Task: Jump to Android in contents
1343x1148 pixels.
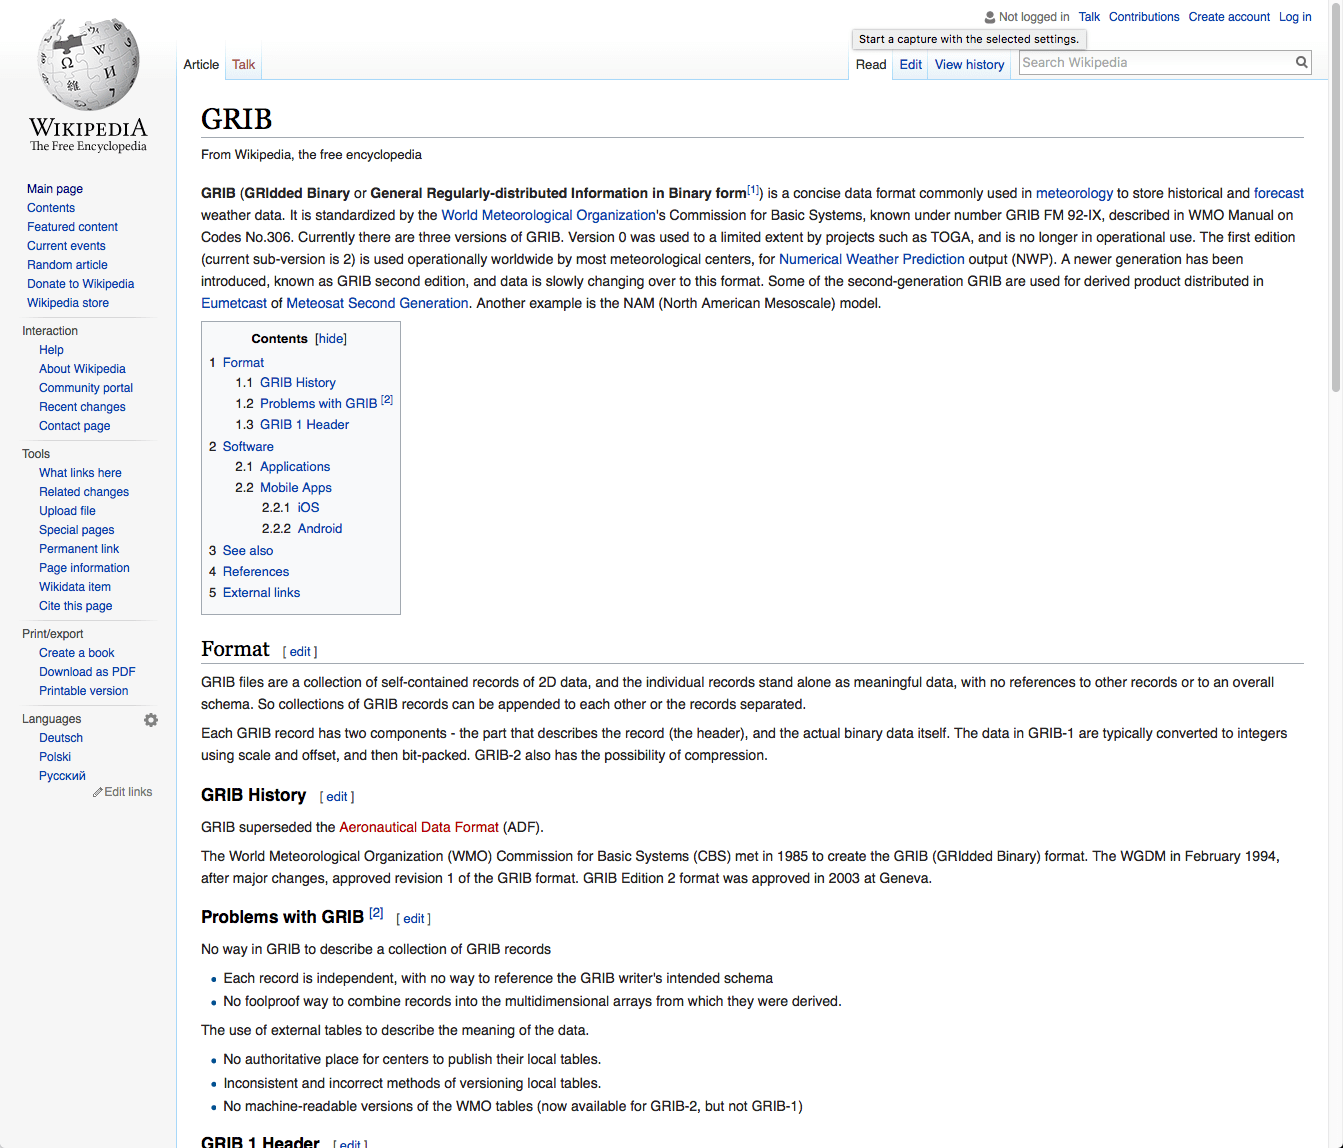Action: click(x=320, y=529)
